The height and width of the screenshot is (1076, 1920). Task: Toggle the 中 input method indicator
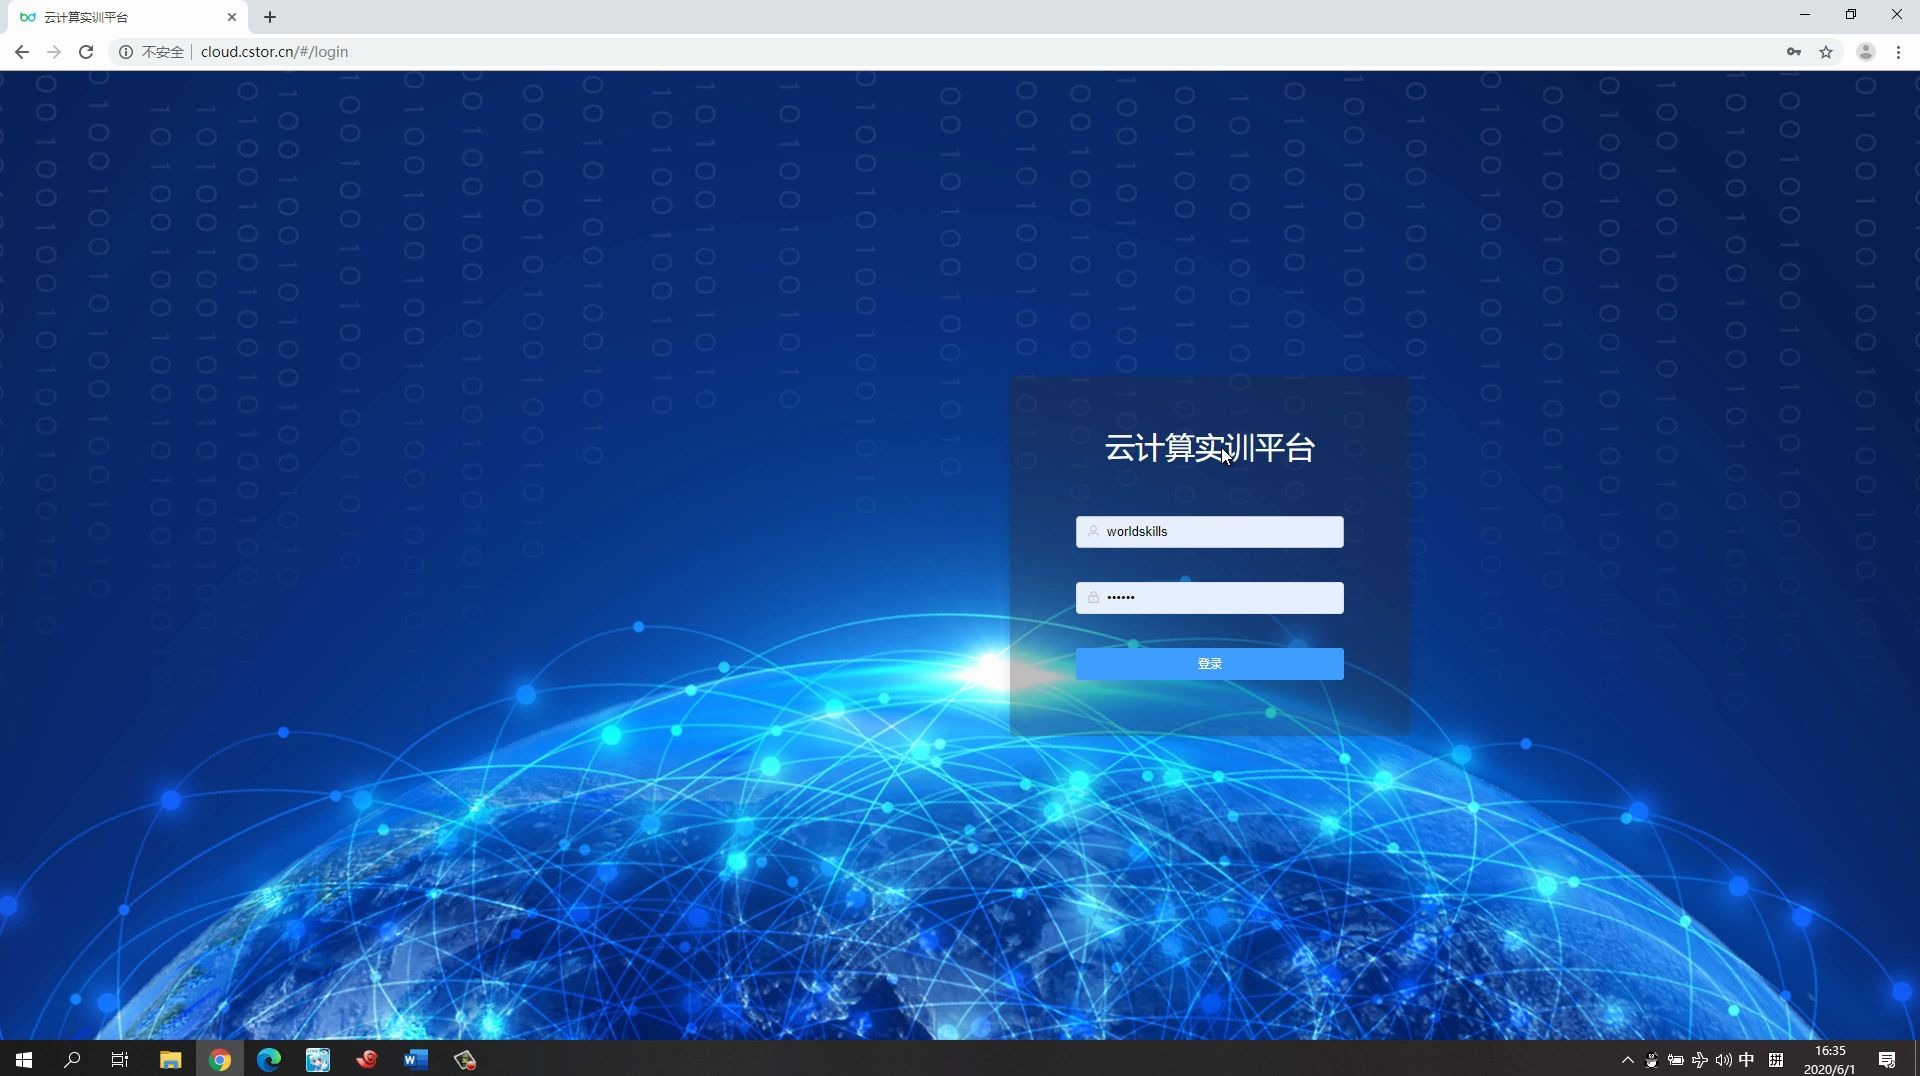(x=1747, y=1060)
